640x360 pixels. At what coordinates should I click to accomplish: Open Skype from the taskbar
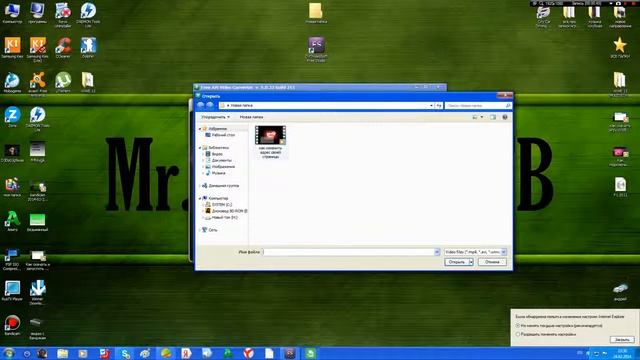pyautogui.click(x=125, y=353)
